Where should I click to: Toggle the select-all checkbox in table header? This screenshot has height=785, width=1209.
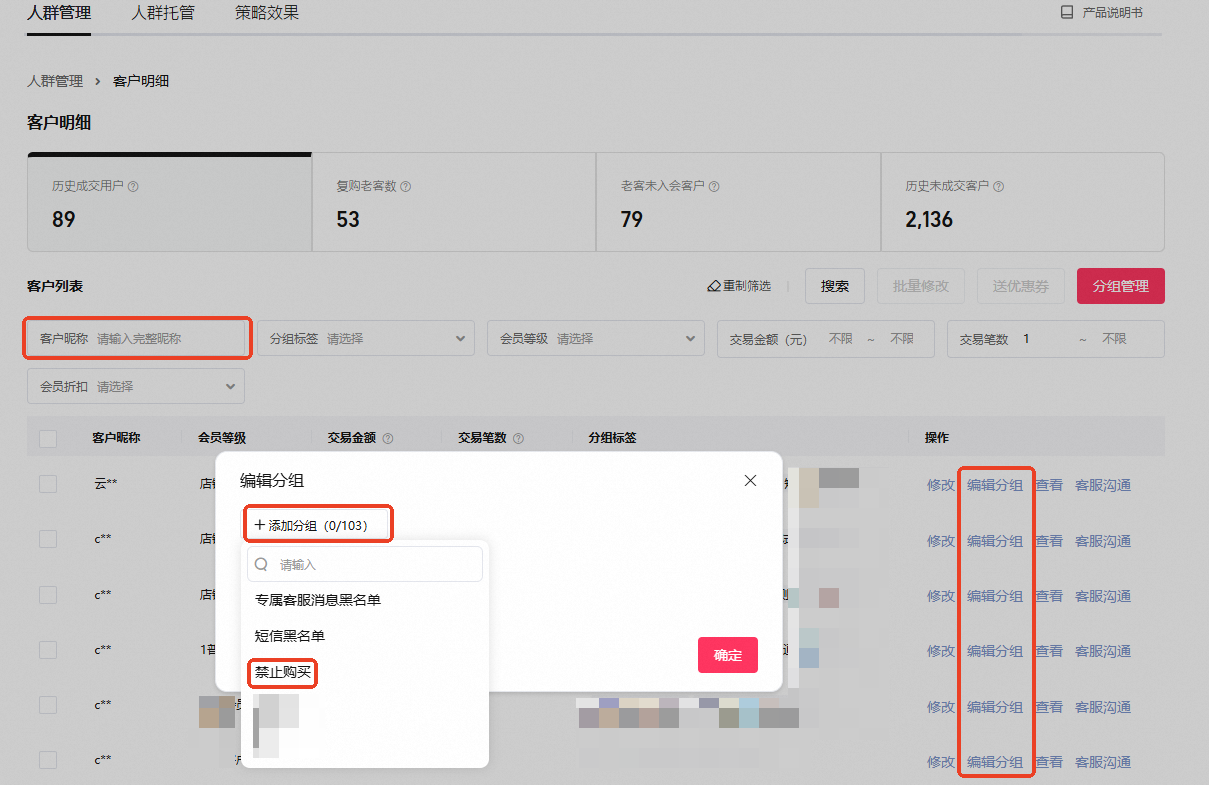(x=48, y=438)
